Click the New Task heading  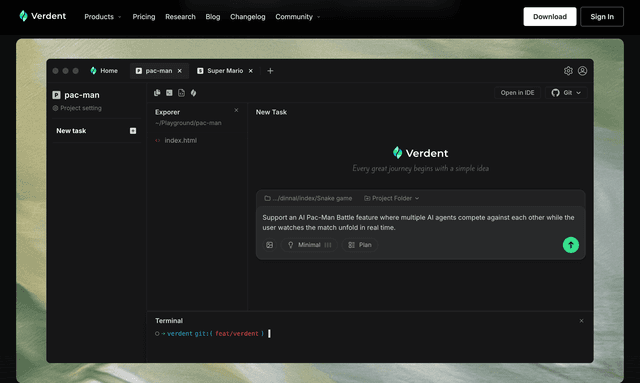point(271,112)
